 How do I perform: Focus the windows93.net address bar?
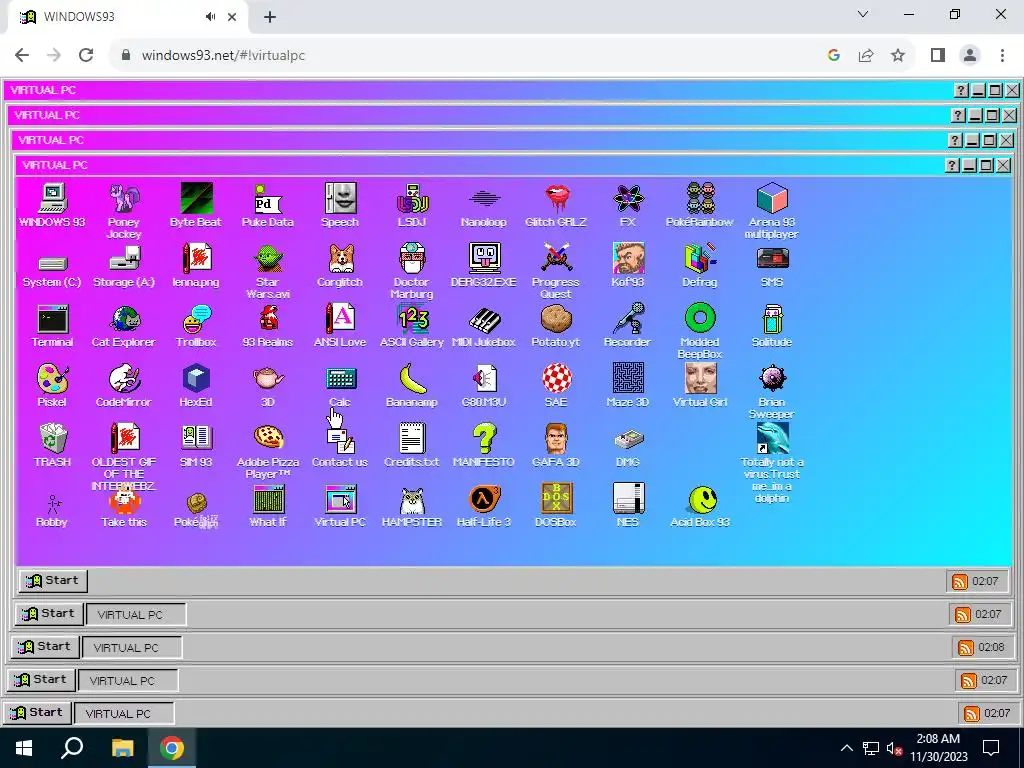468,55
